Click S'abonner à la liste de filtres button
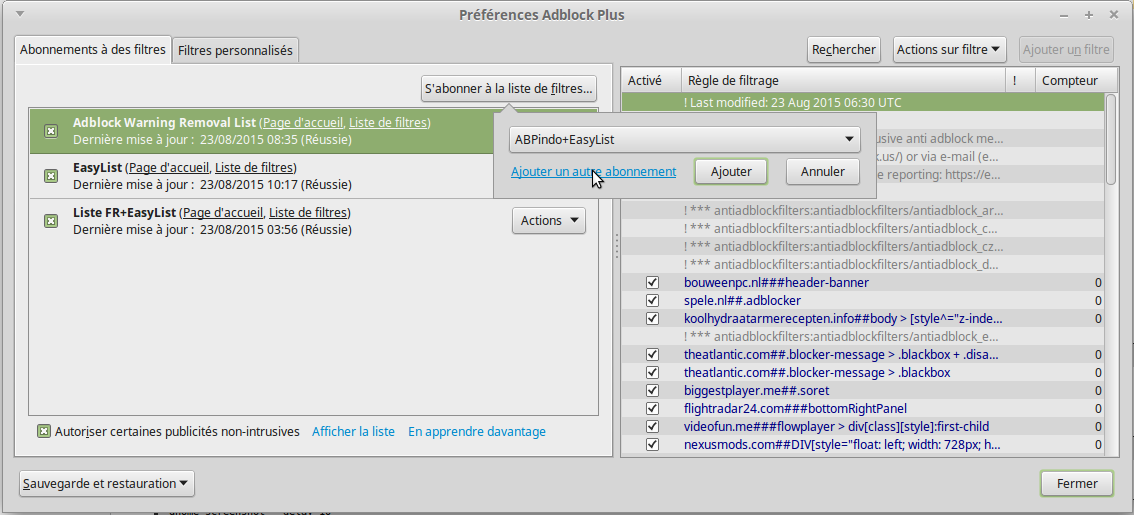 [509, 89]
